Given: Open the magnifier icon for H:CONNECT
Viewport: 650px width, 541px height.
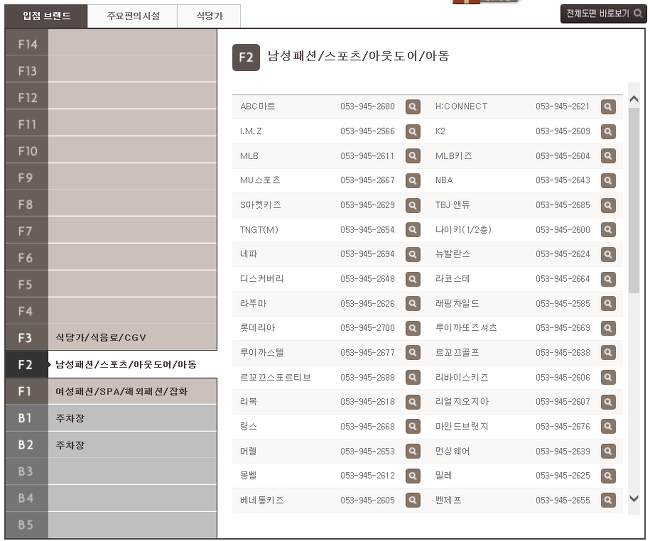Looking at the screenshot, I should click(x=608, y=107).
